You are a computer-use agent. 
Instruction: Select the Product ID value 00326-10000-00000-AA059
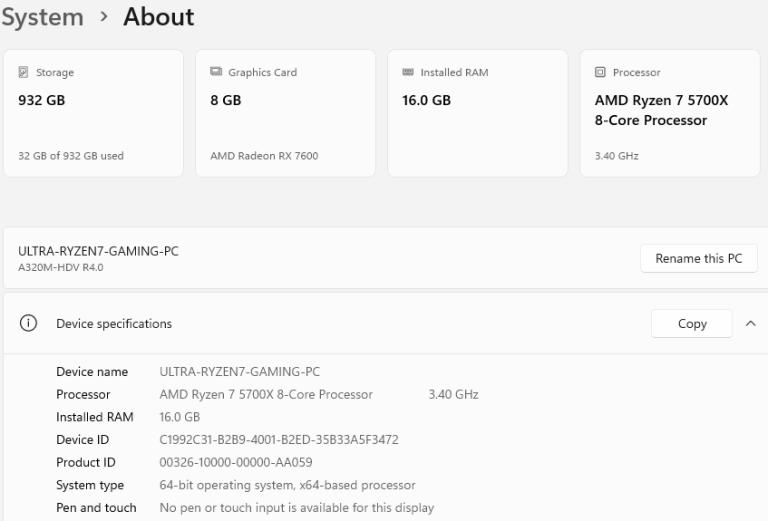(236, 462)
